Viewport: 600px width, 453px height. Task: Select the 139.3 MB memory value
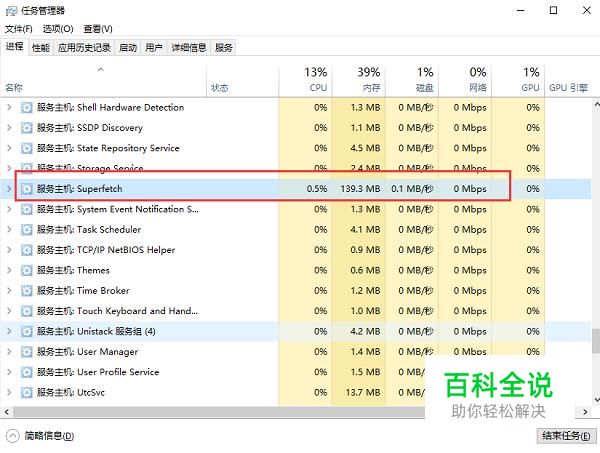click(360, 189)
